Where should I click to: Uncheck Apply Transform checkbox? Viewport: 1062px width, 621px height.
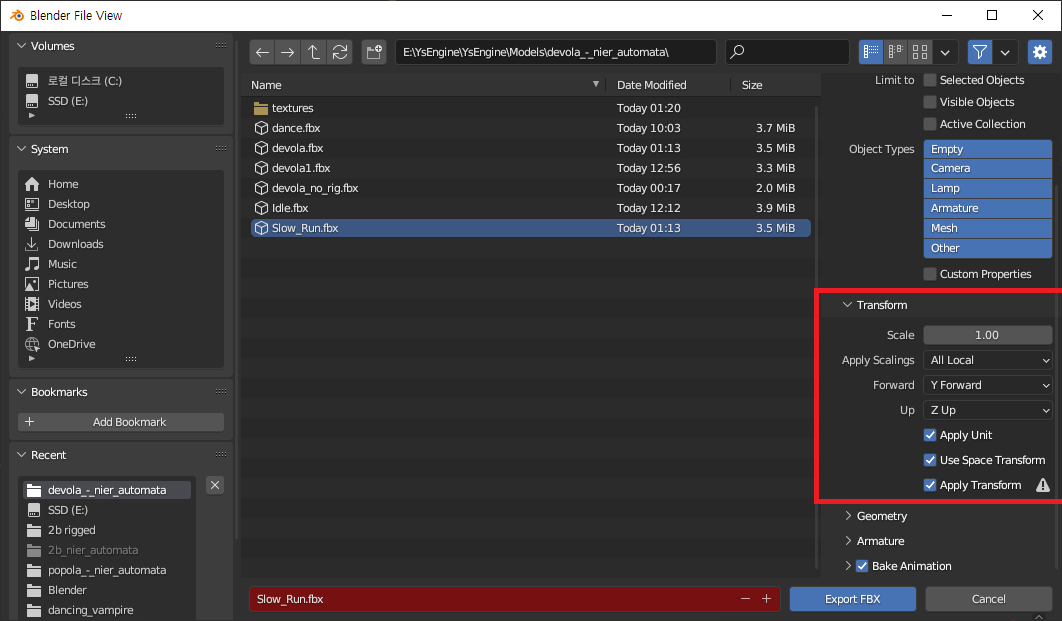pyautogui.click(x=930, y=486)
